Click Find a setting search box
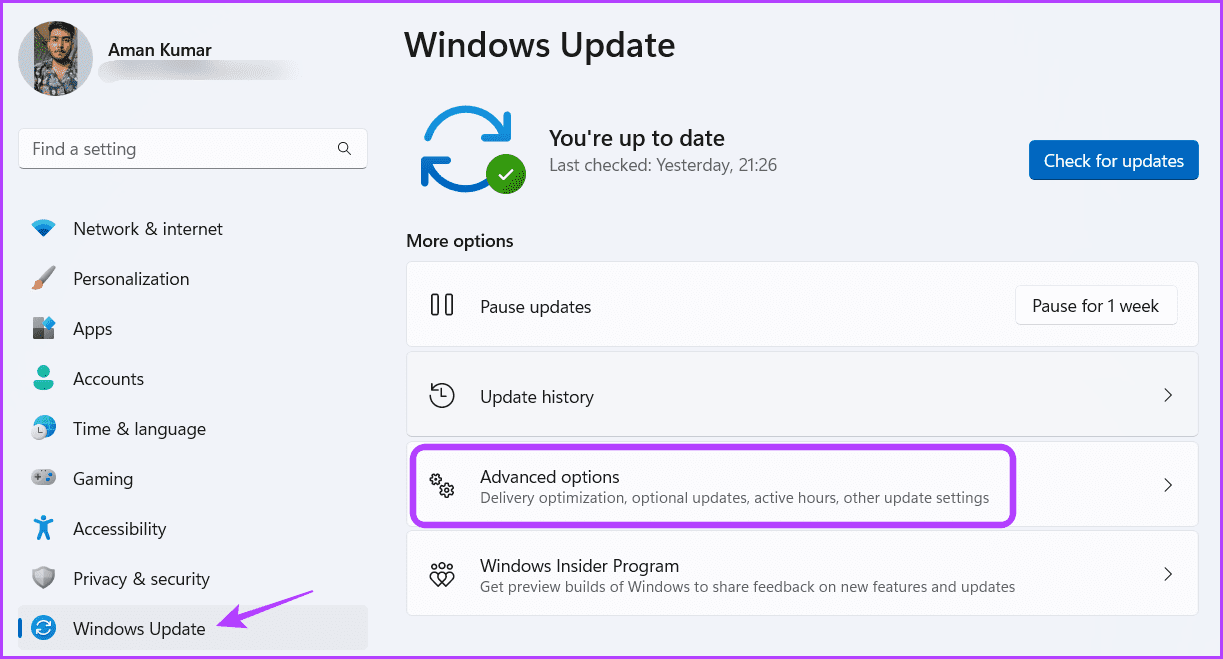Image resolution: width=1223 pixels, height=659 pixels. click(x=193, y=149)
